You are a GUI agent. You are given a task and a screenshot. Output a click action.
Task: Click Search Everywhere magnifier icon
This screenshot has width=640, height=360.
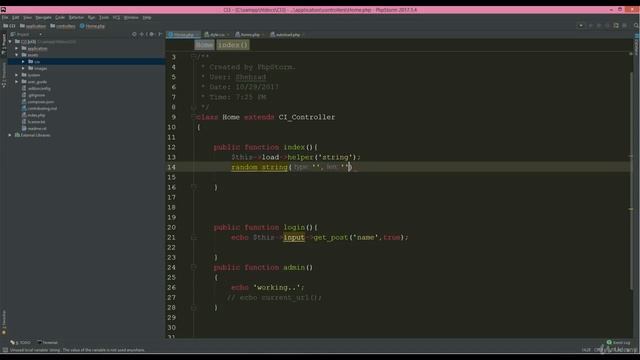point(636,26)
